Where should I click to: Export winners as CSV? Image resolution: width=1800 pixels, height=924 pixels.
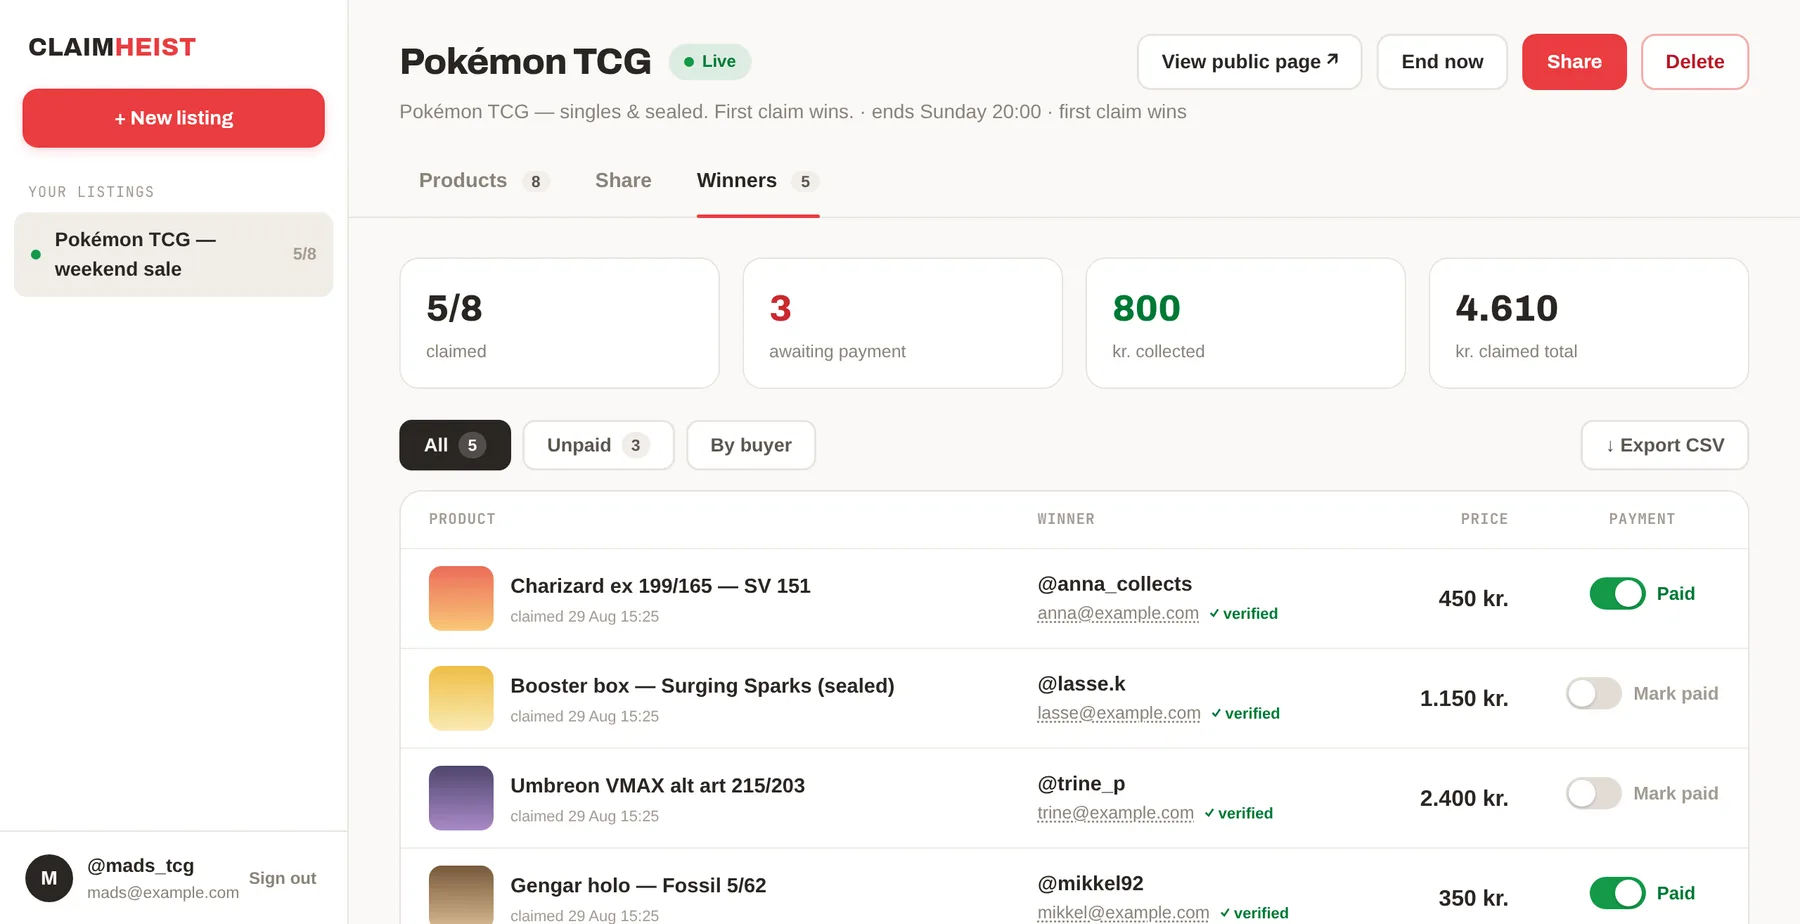[1665, 445]
